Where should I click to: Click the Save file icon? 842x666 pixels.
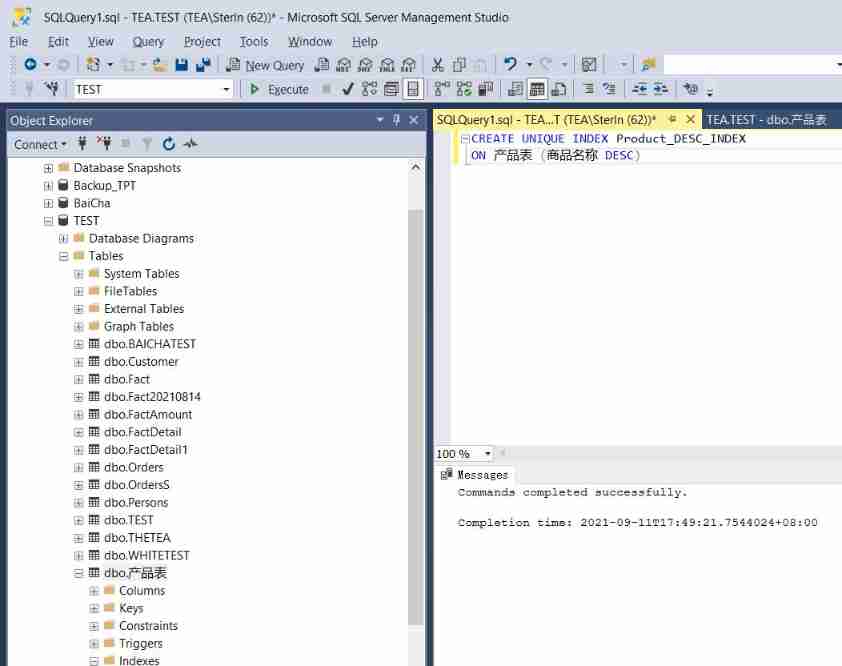182,65
